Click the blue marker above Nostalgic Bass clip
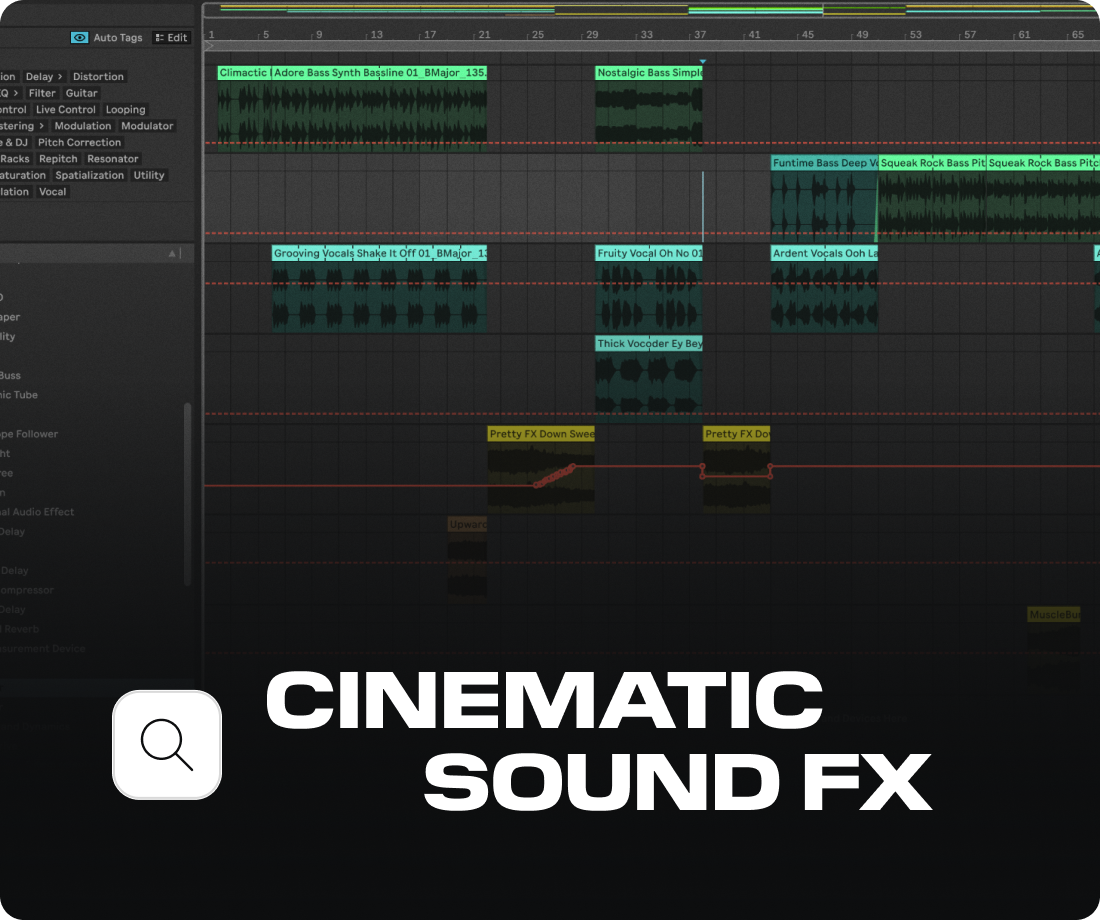 tap(703, 61)
